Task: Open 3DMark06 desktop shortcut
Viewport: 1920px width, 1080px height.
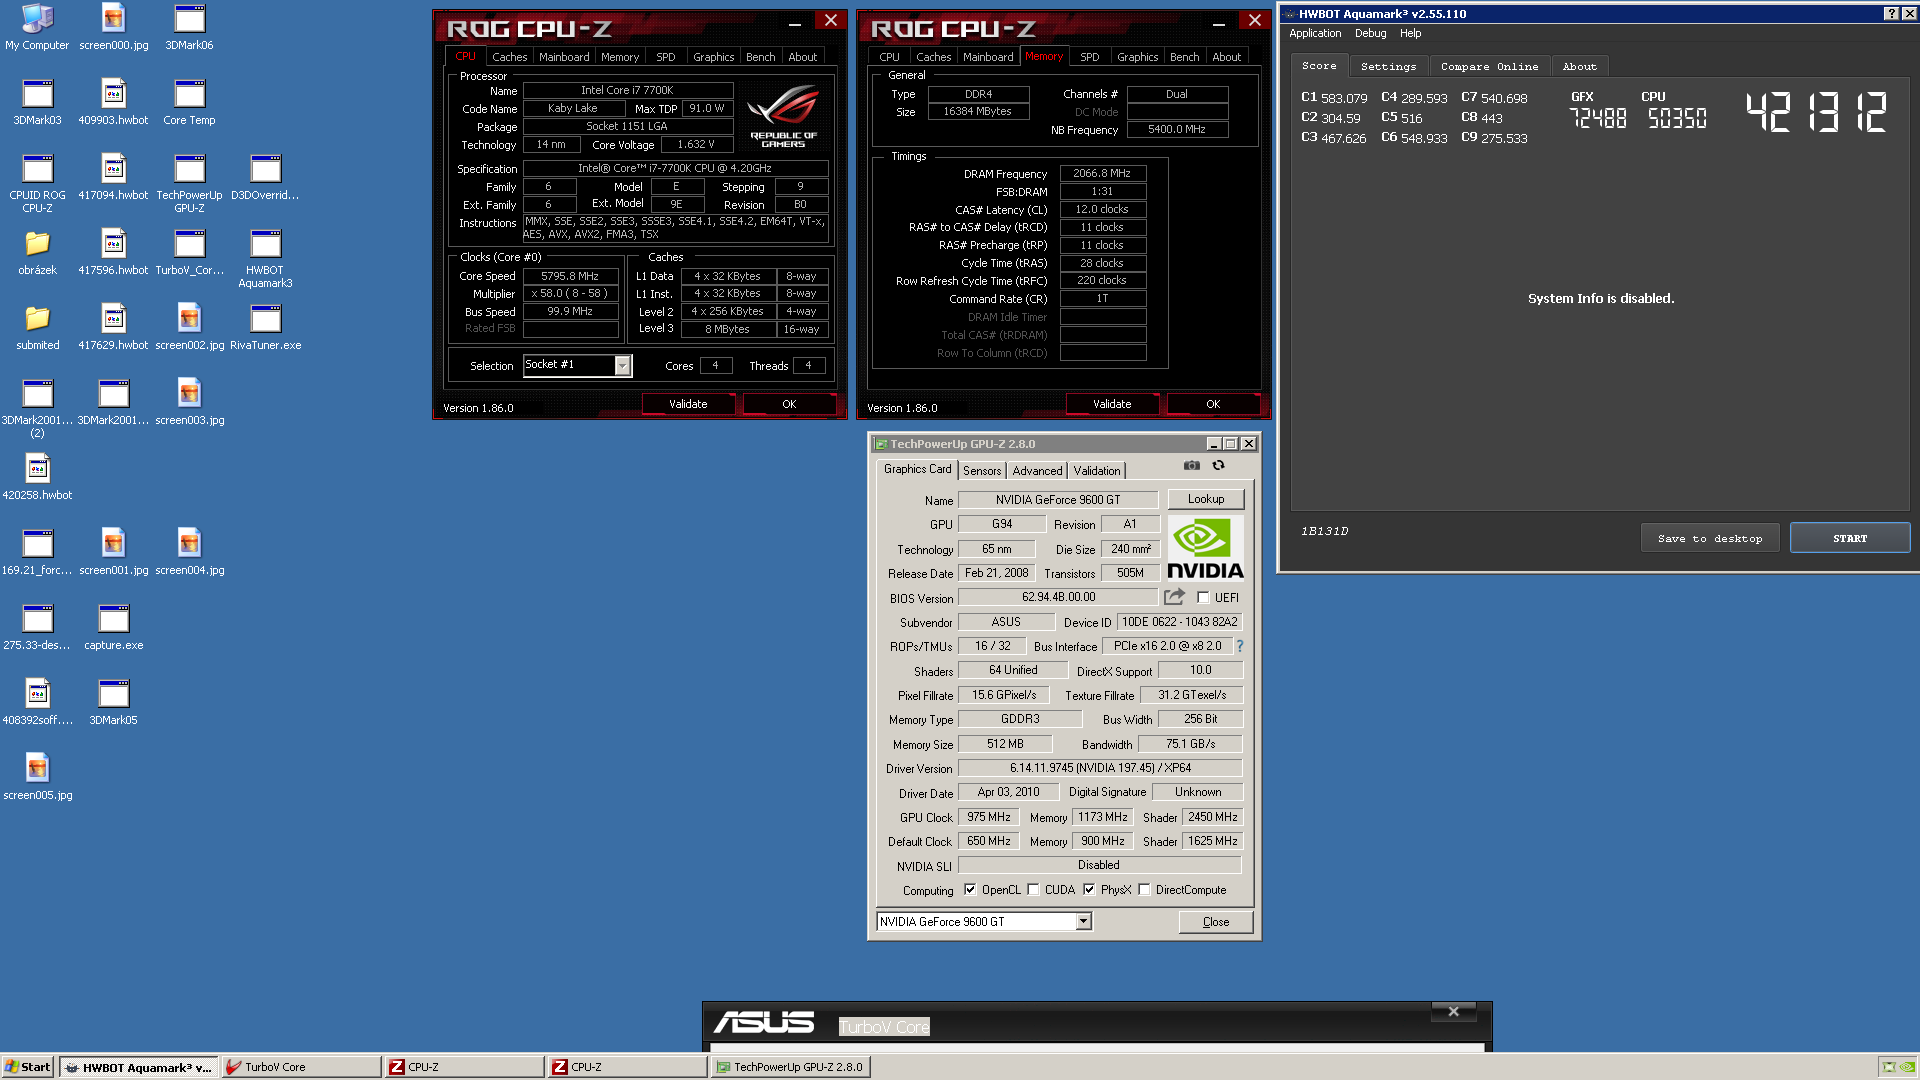Action: [x=189, y=27]
